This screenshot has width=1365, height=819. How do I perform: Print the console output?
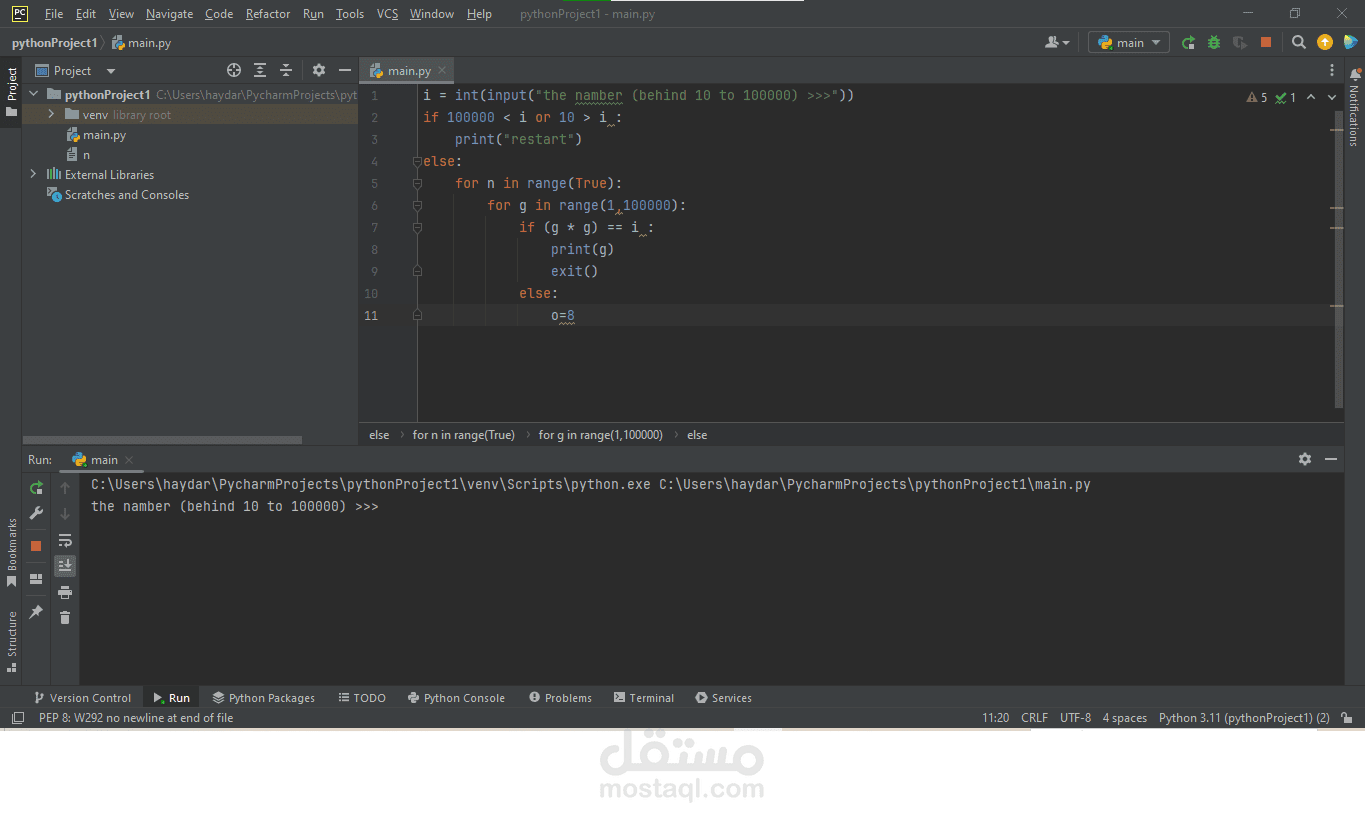point(65,592)
